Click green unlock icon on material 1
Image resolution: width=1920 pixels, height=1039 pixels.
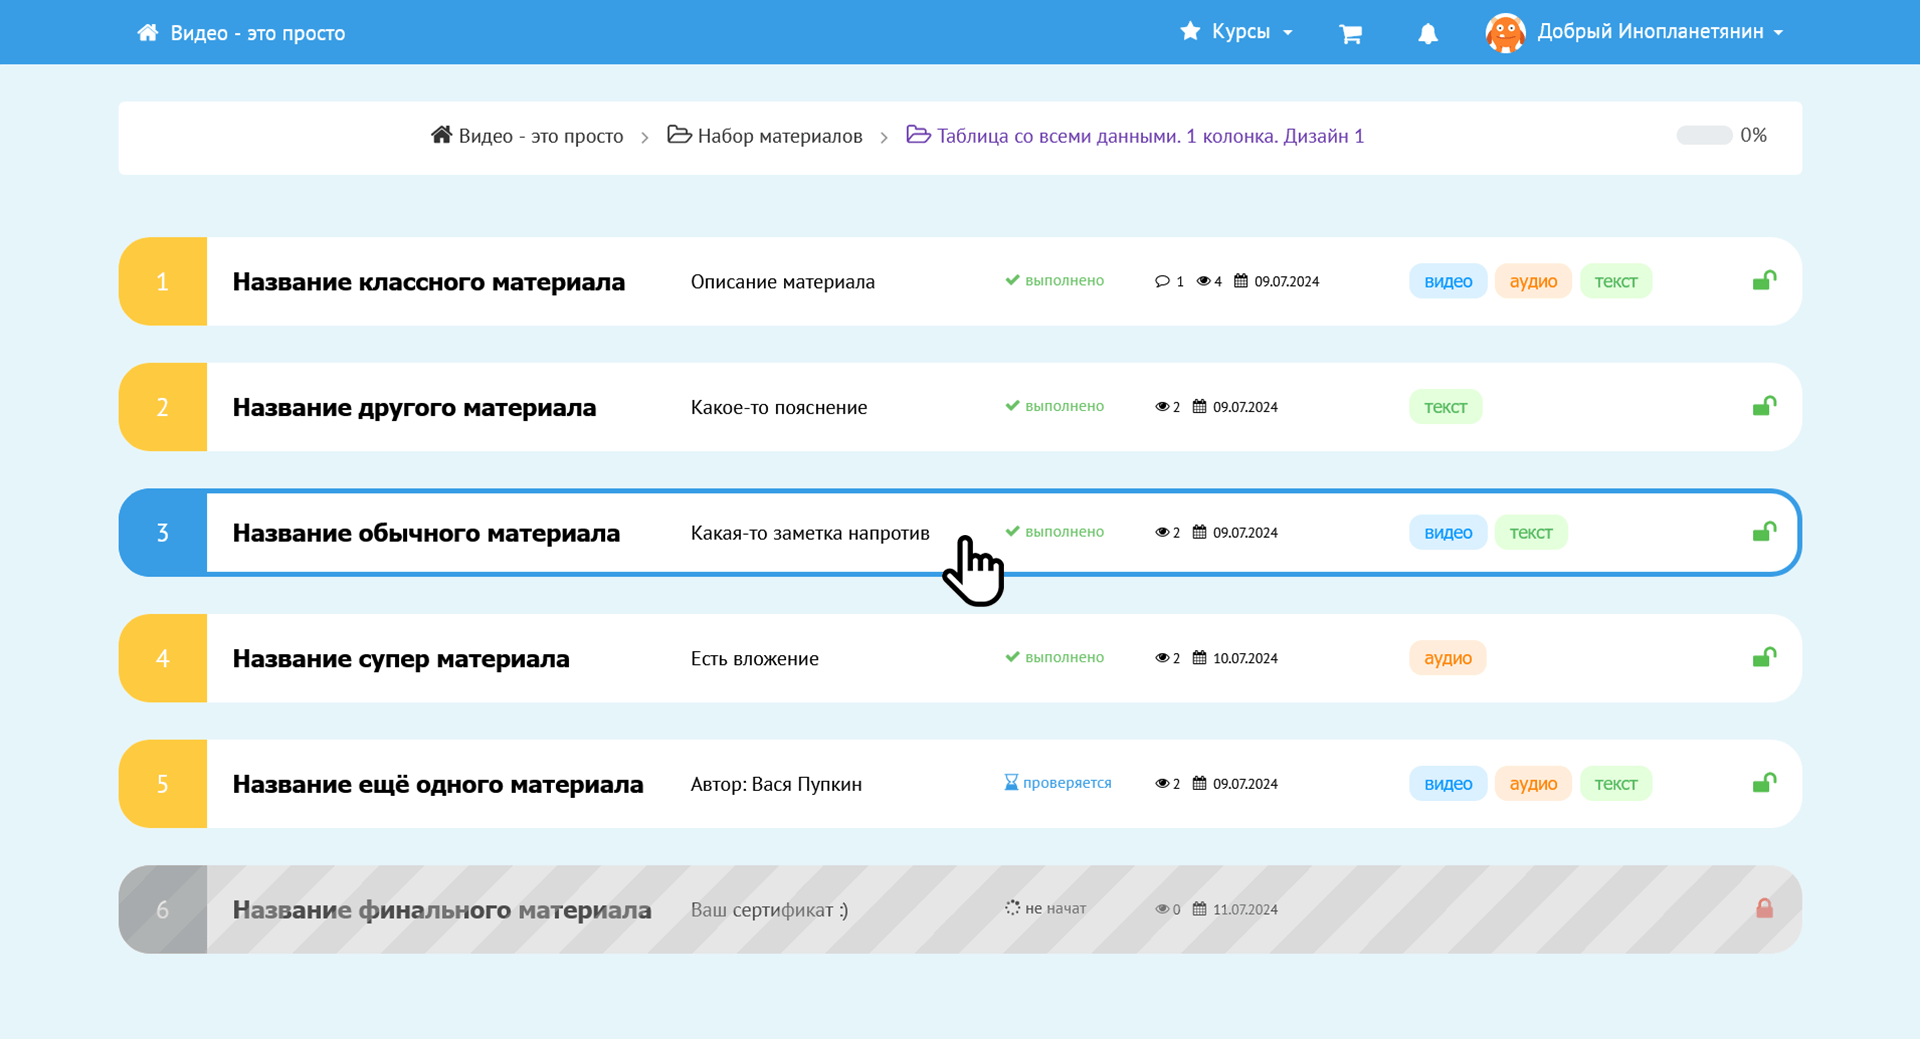point(1764,281)
